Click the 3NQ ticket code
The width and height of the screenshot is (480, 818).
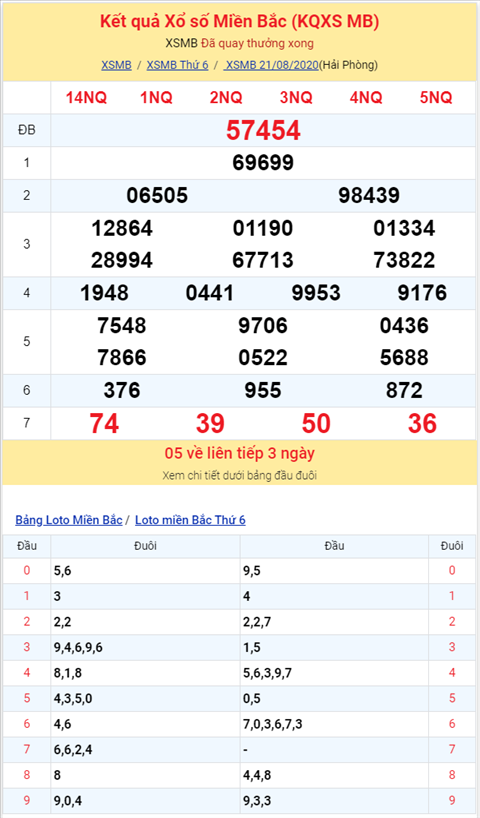(x=296, y=98)
